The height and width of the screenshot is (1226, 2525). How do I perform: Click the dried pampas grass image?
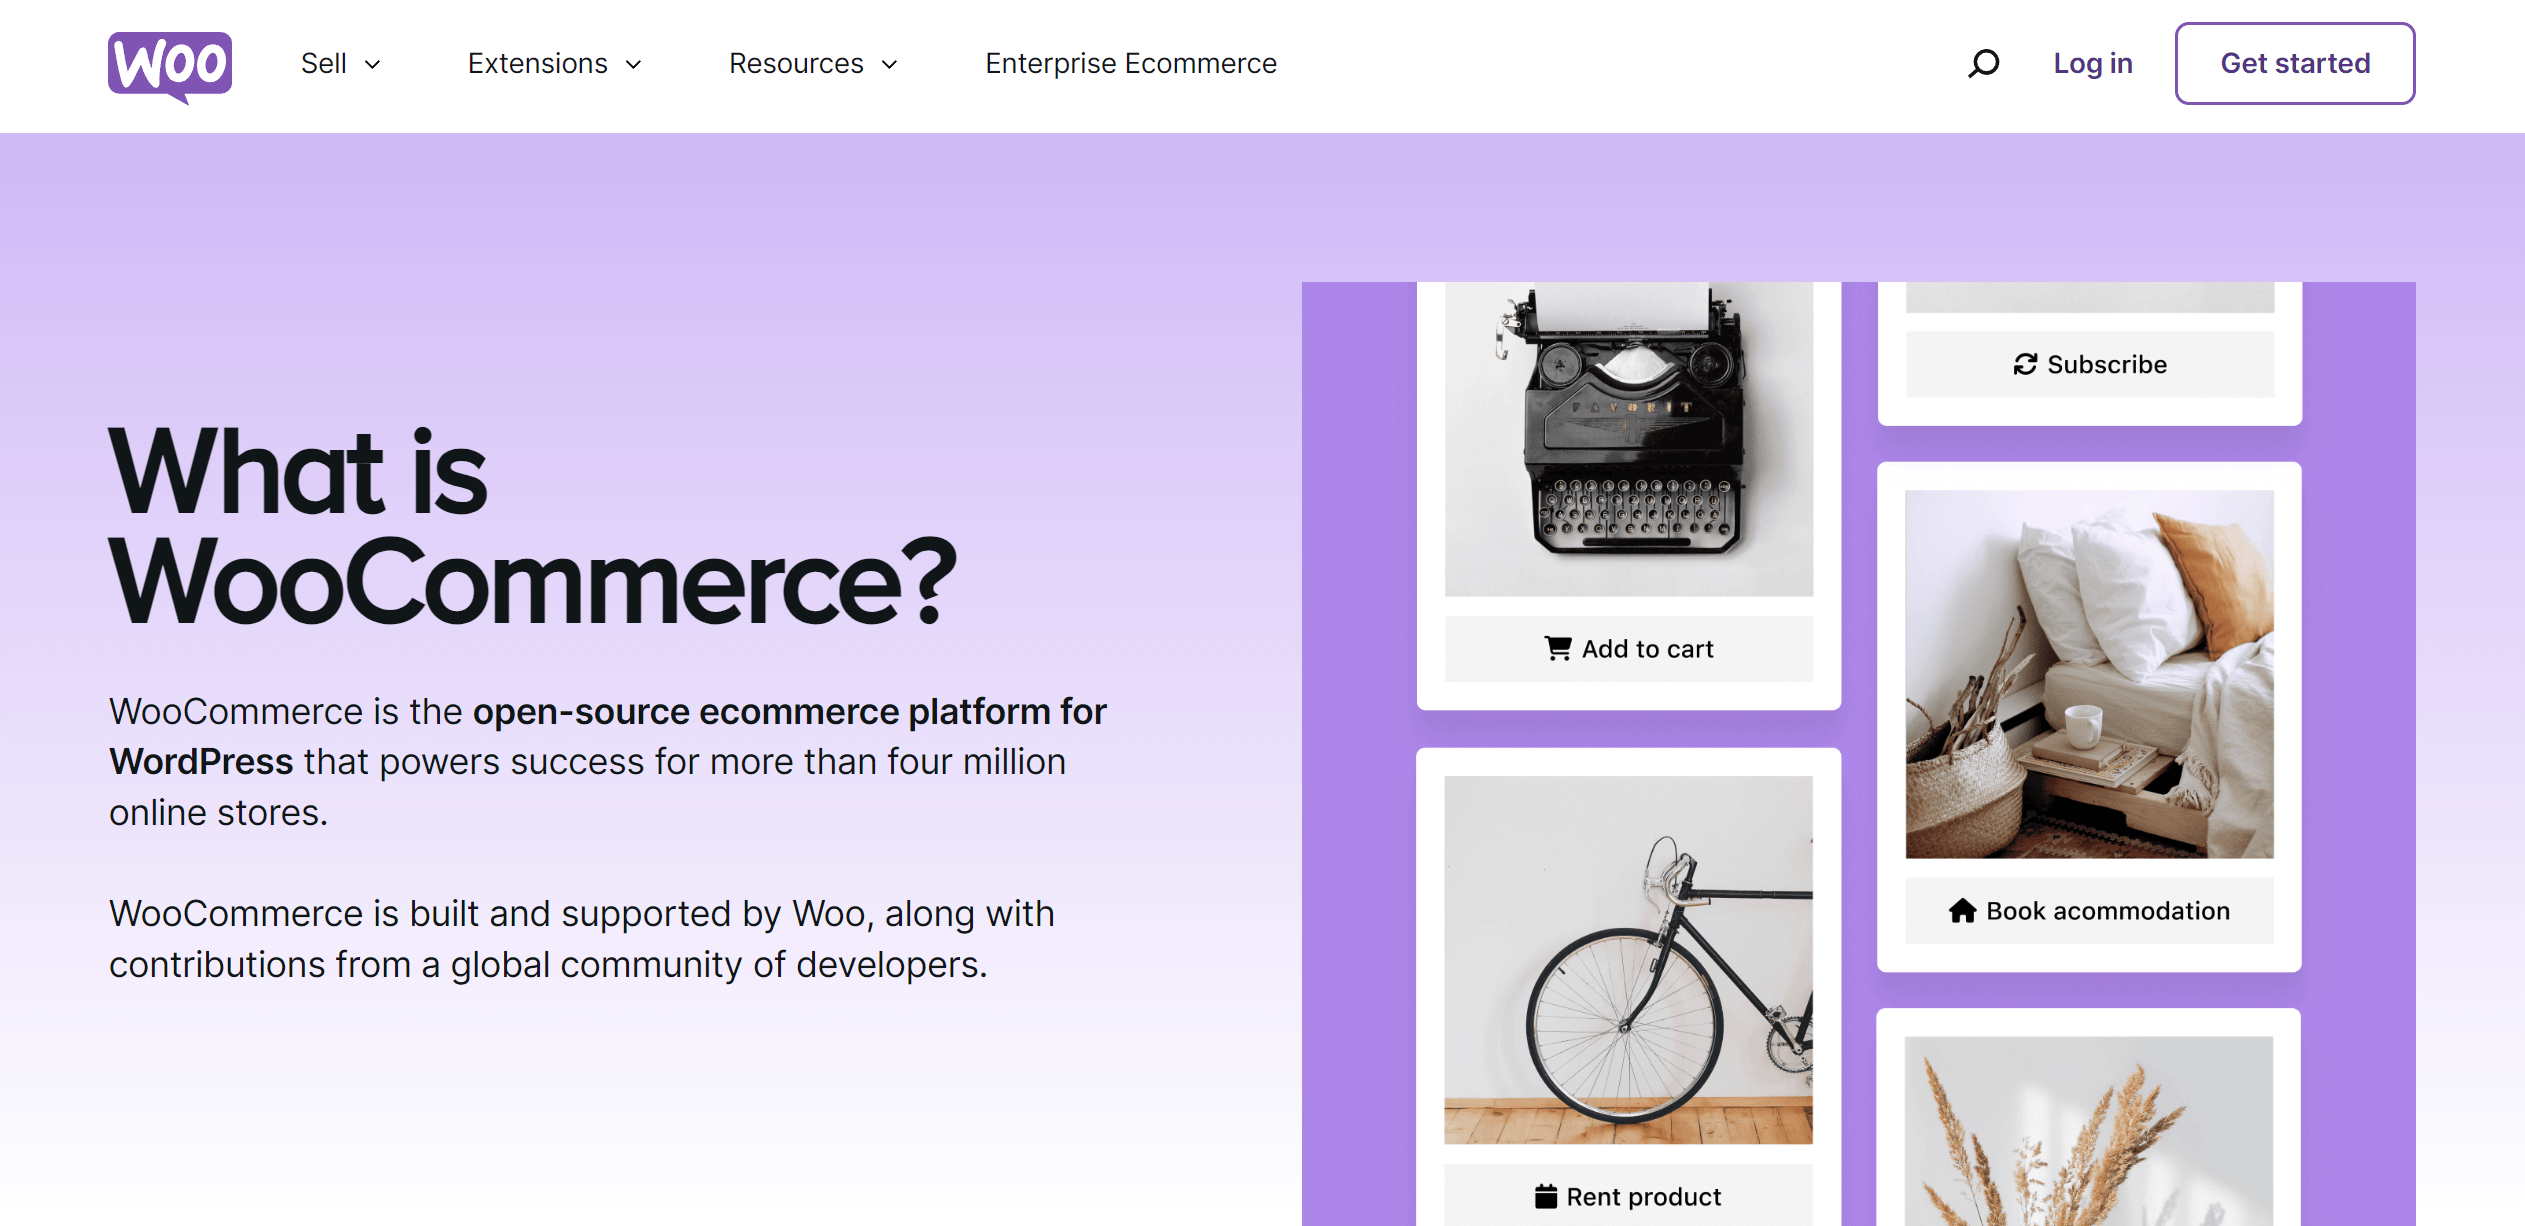[2089, 1131]
